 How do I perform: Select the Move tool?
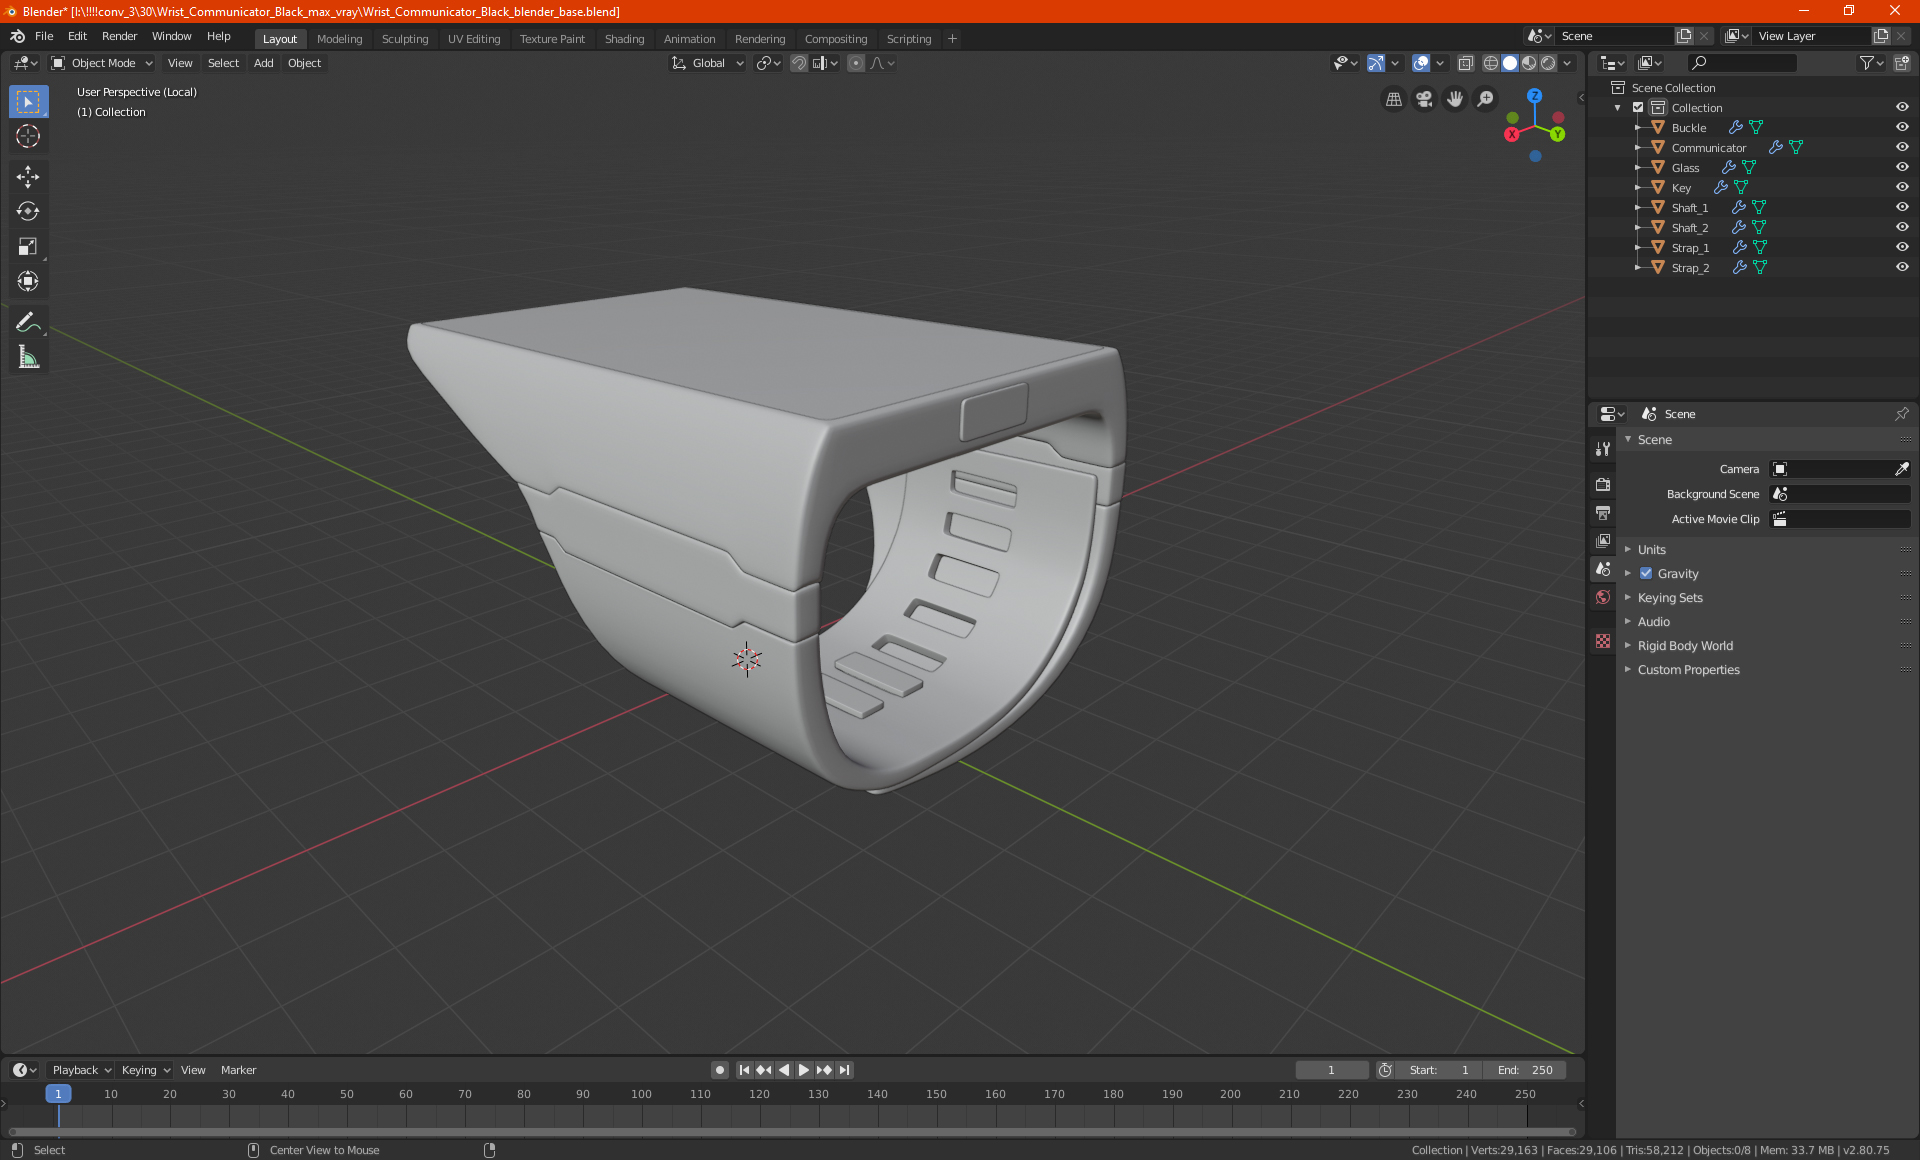(28, 177)
